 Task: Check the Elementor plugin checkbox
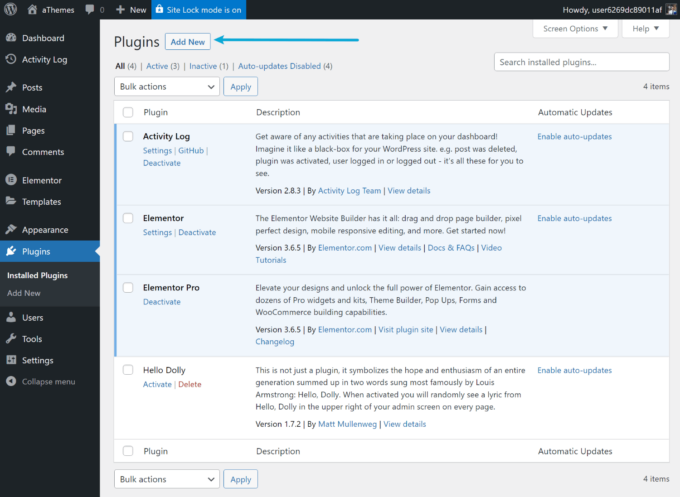(128, 218)
